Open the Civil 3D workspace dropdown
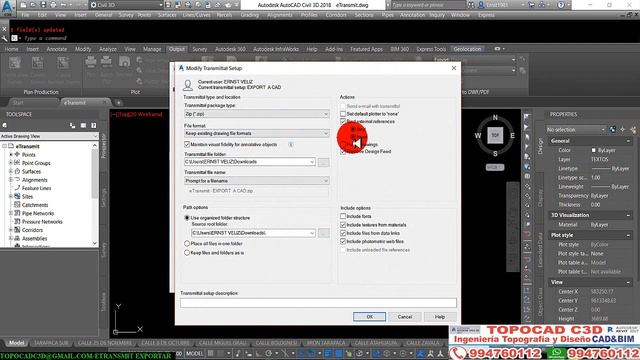The height and width of the screenshot is (360, 640). coord(126,5)
